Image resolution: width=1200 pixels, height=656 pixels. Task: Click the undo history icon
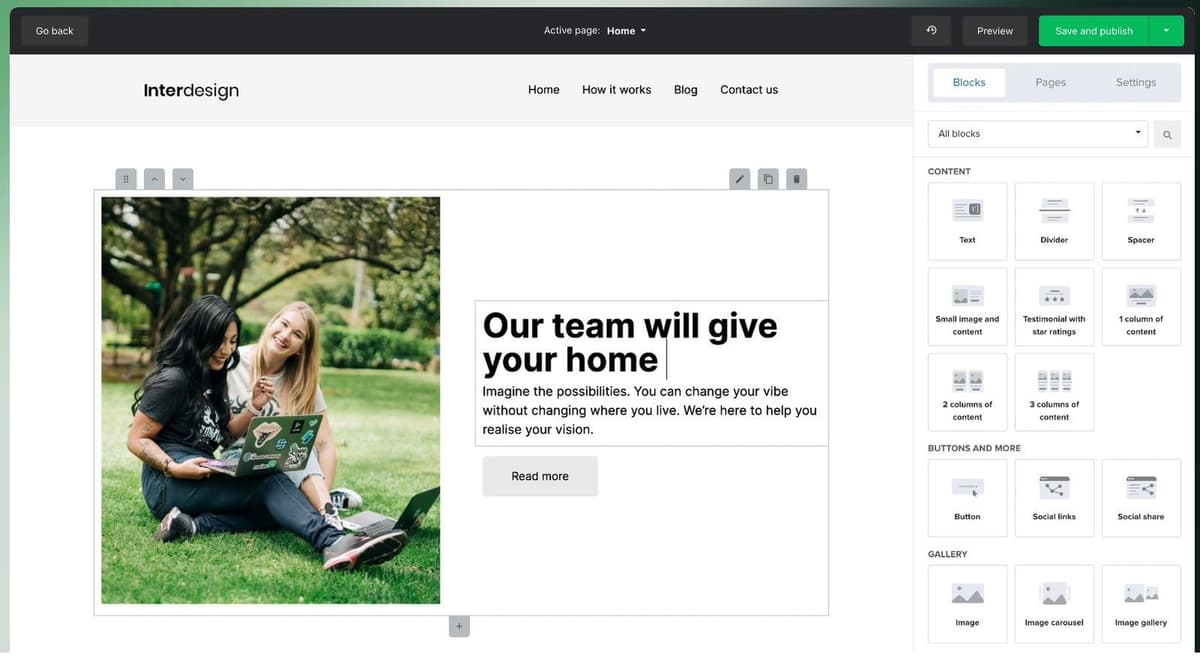tap(931, 30)
